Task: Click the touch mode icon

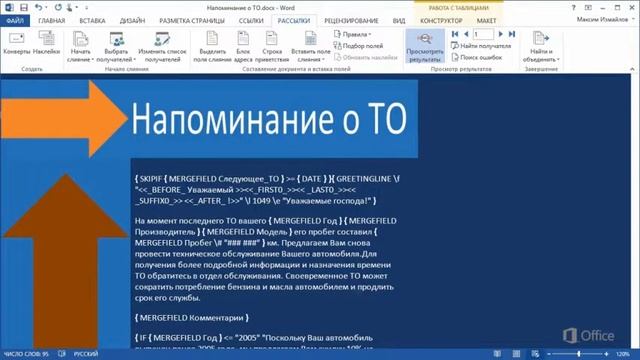Action: click(69, 7)
